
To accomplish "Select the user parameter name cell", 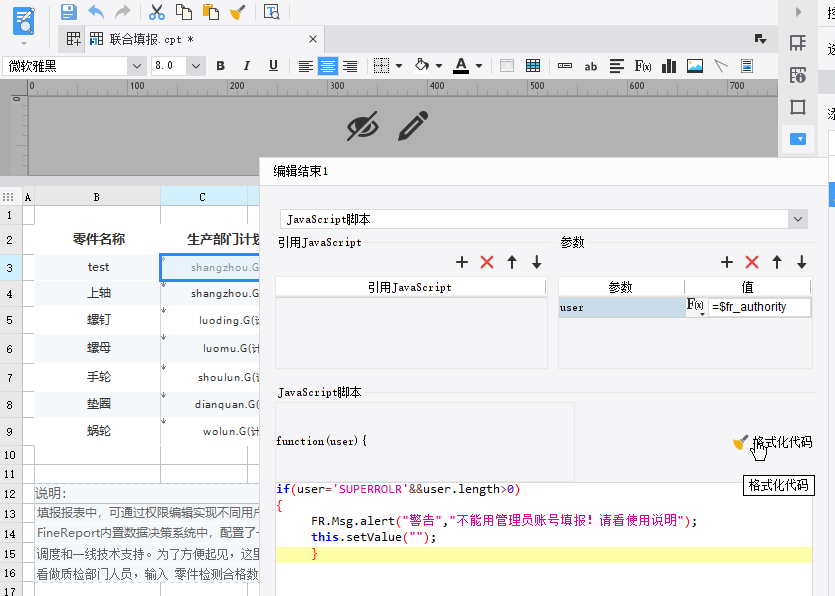I will coord(621,307).
